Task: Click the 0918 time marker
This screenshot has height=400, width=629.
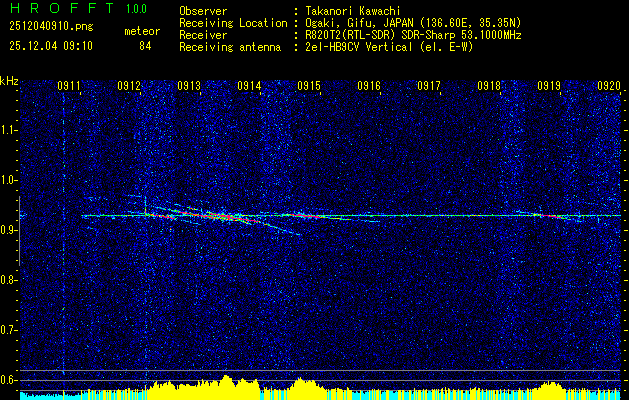Action: [x=489, y=86]
